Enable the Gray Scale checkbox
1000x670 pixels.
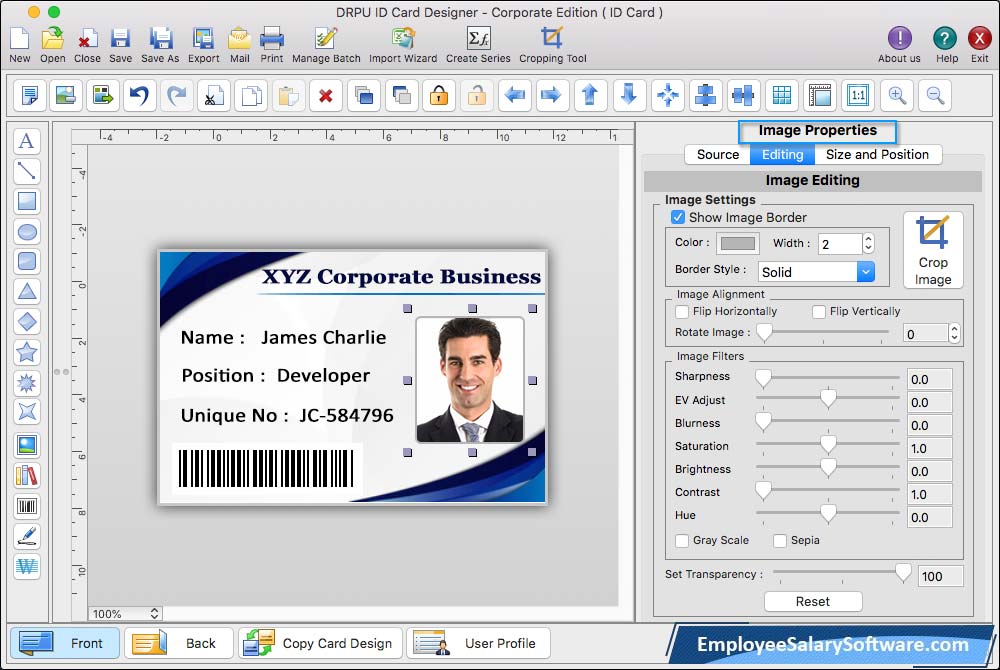point(682,541)
